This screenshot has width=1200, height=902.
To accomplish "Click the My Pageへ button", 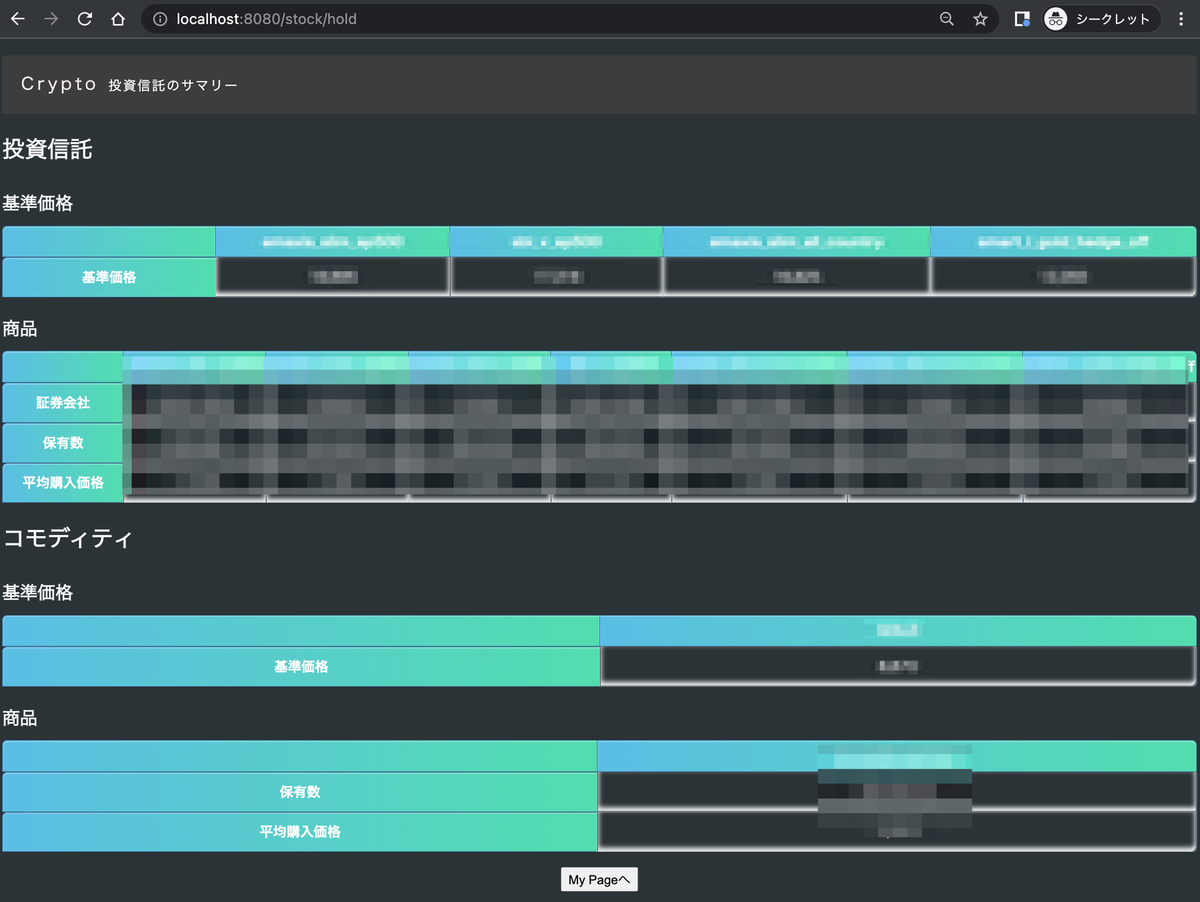I will 599,880.
